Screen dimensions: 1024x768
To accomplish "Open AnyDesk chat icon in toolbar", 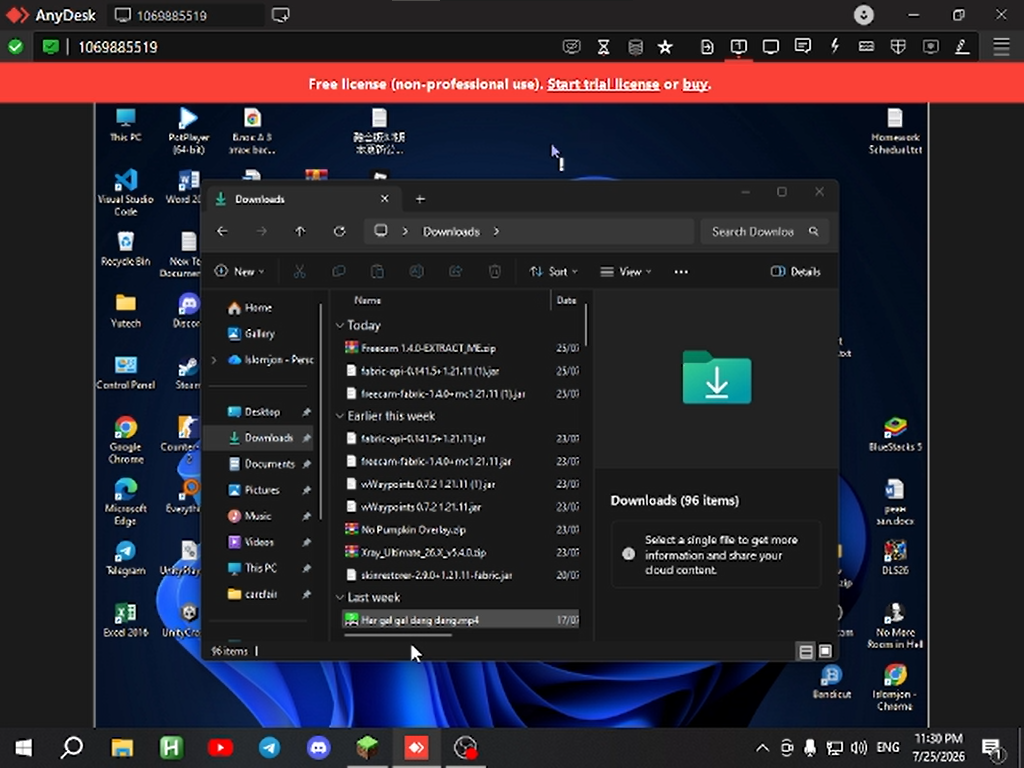I will coord(803,46).
